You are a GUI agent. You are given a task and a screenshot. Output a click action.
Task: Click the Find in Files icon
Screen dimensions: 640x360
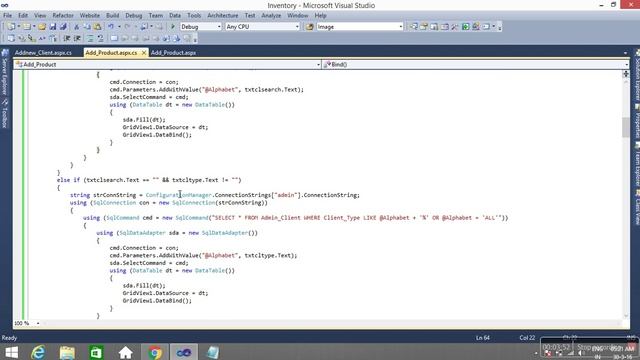[x=309, y=27]
